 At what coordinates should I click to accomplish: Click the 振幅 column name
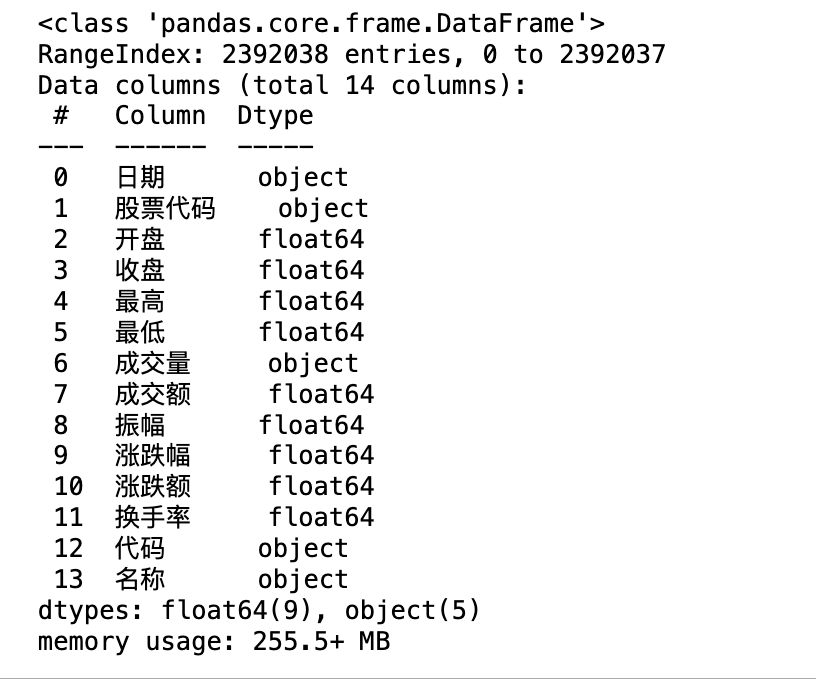tap(140, 425)
